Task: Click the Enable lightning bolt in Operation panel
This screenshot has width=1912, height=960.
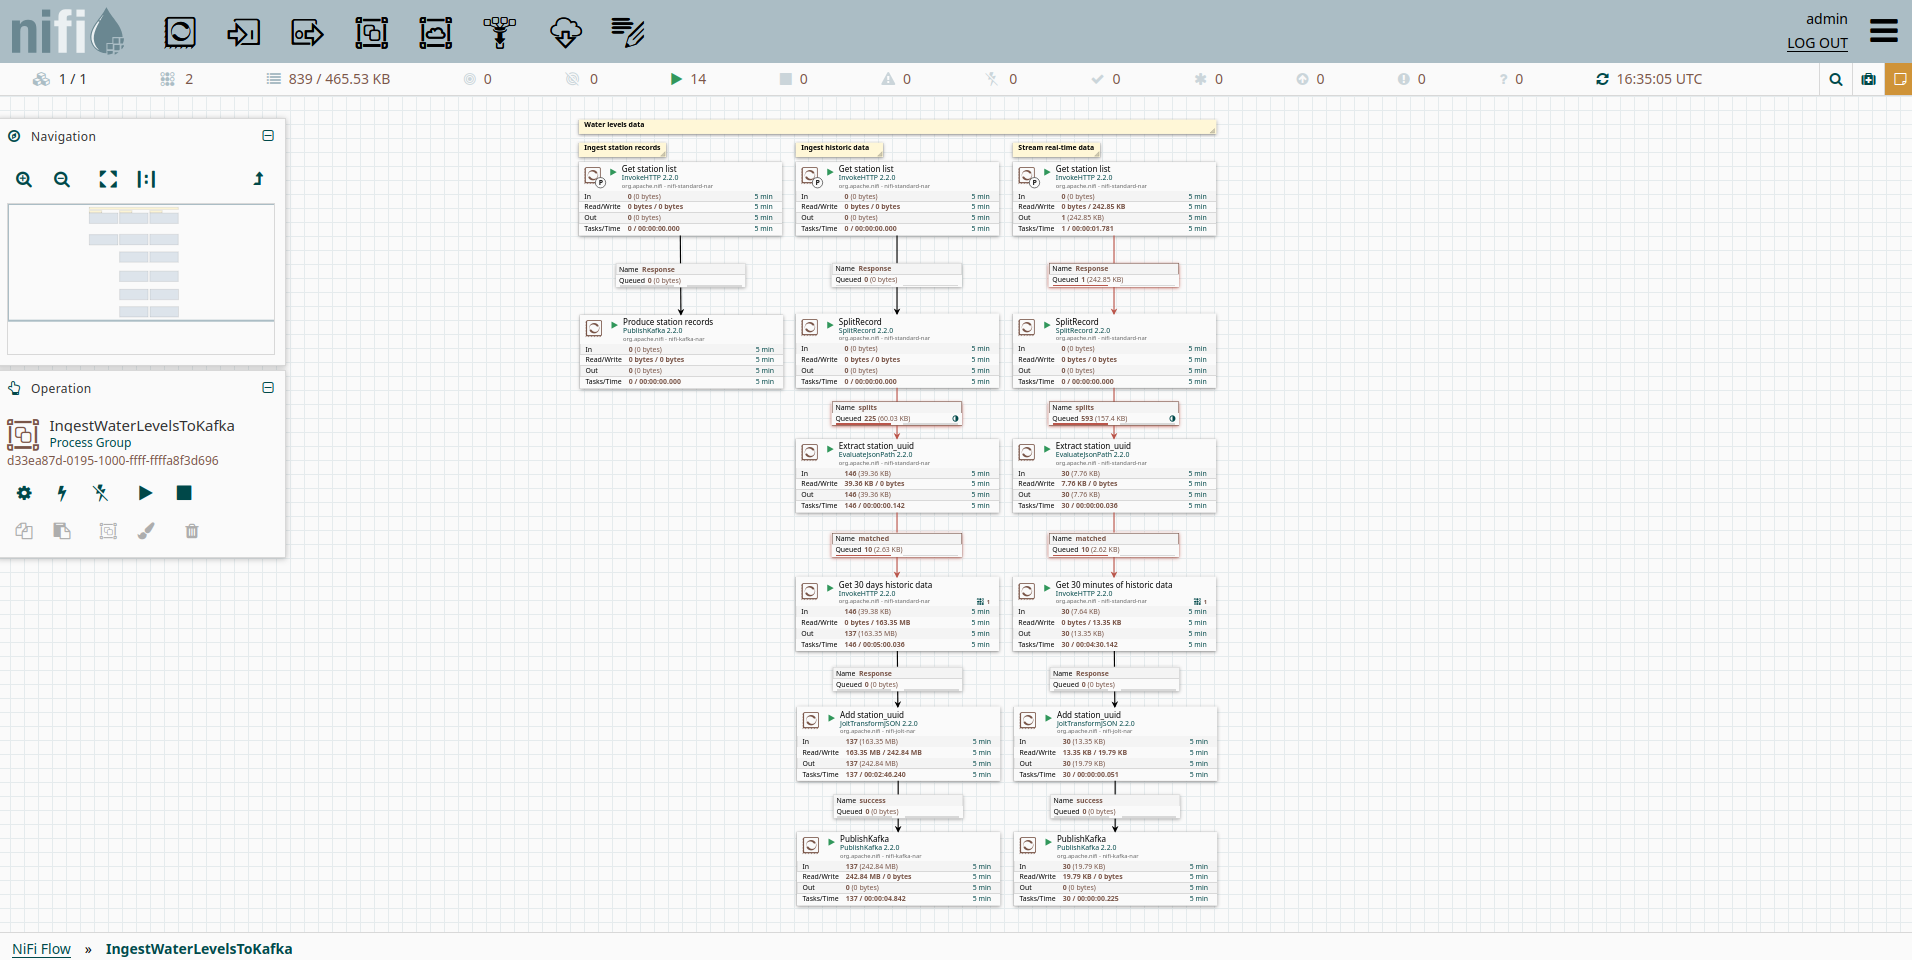Action: point(62,493)
